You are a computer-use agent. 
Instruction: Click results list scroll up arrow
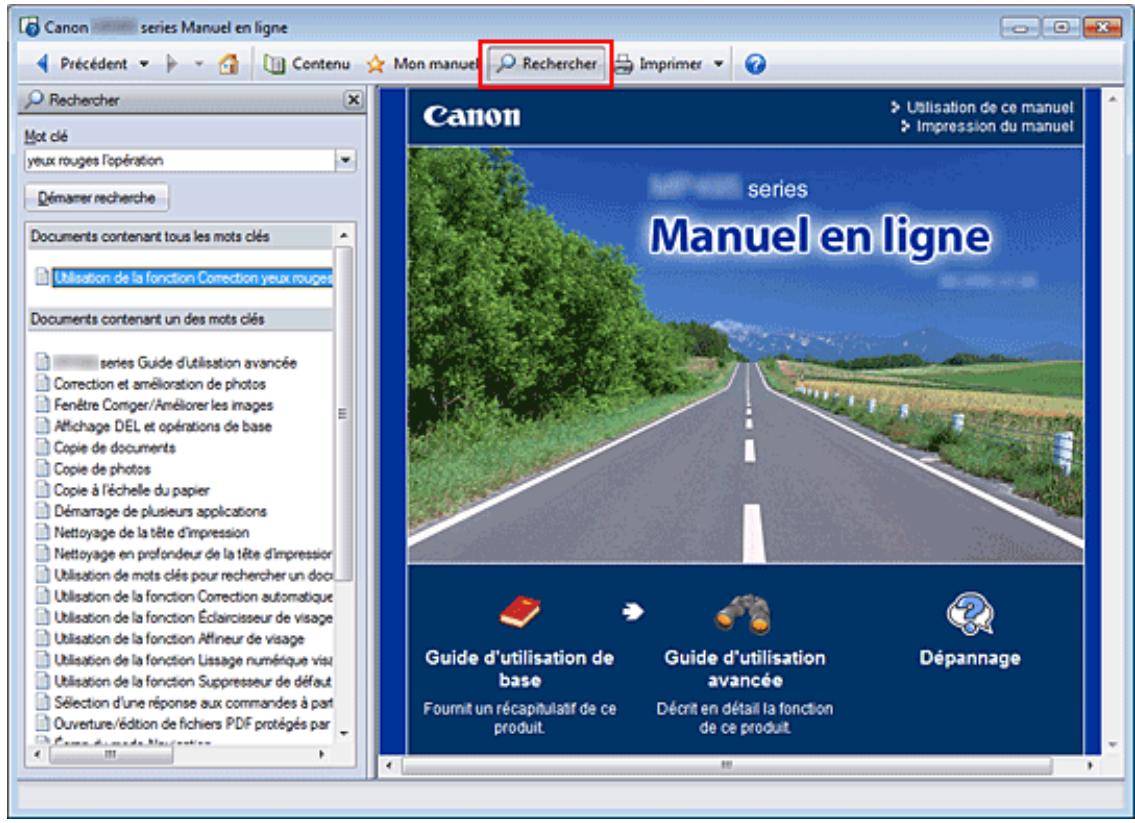tap(344, 236)
